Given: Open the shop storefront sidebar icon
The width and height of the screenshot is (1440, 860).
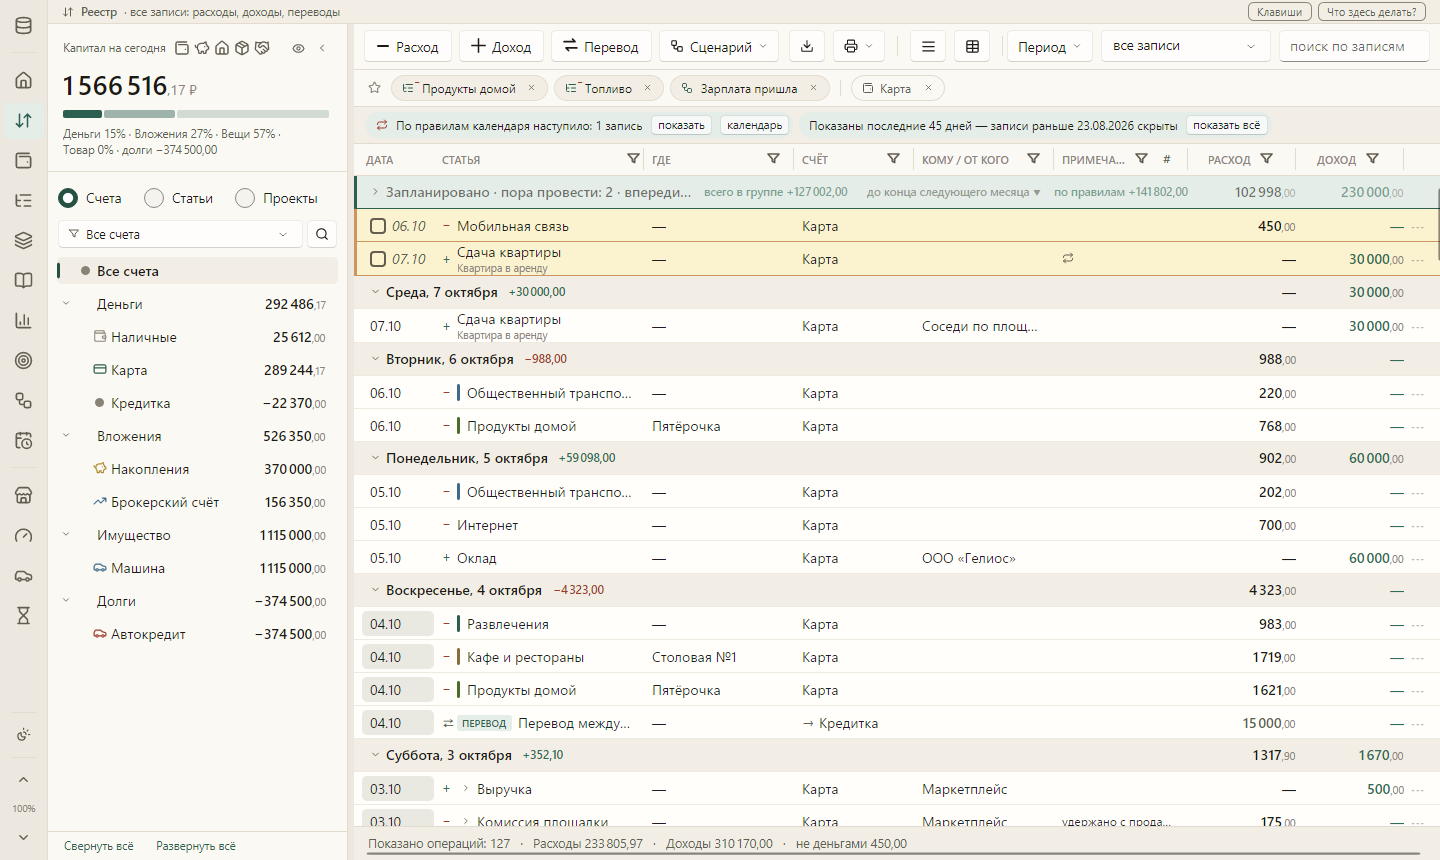Looking at the screenshot, I should [24, 495].
